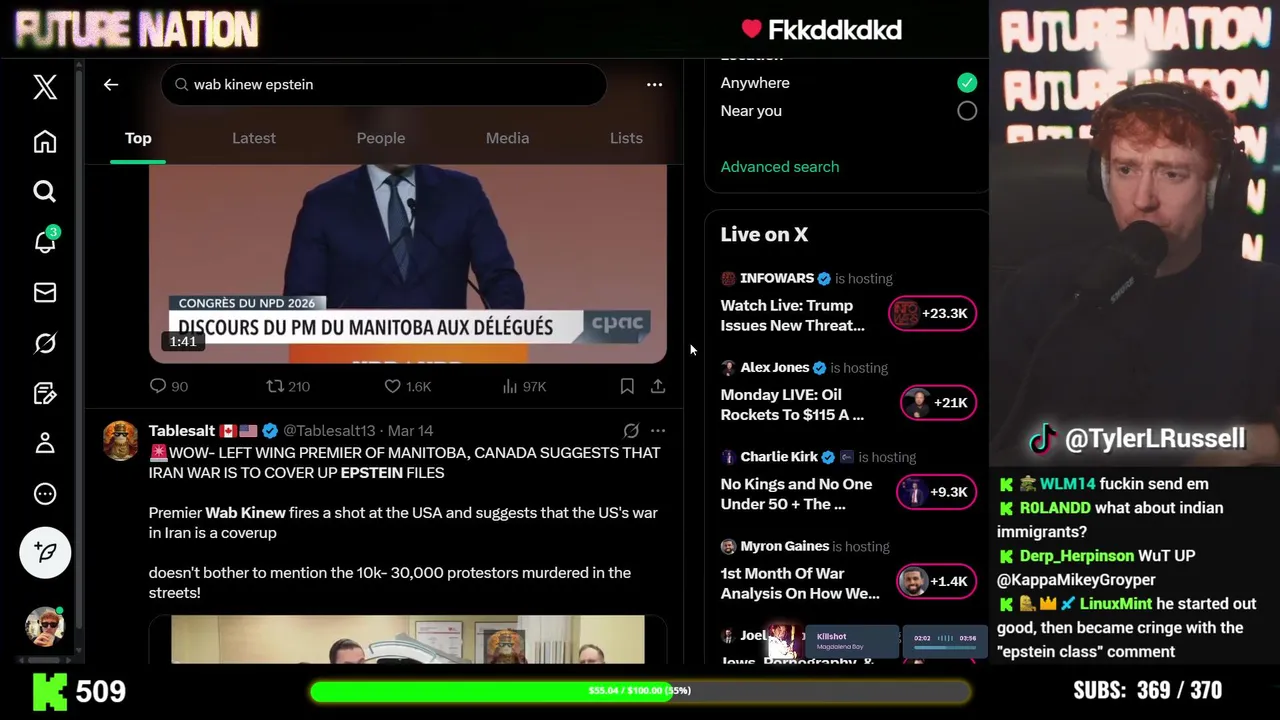
Task: Share the CPAC video post
Action: [658, 386]
